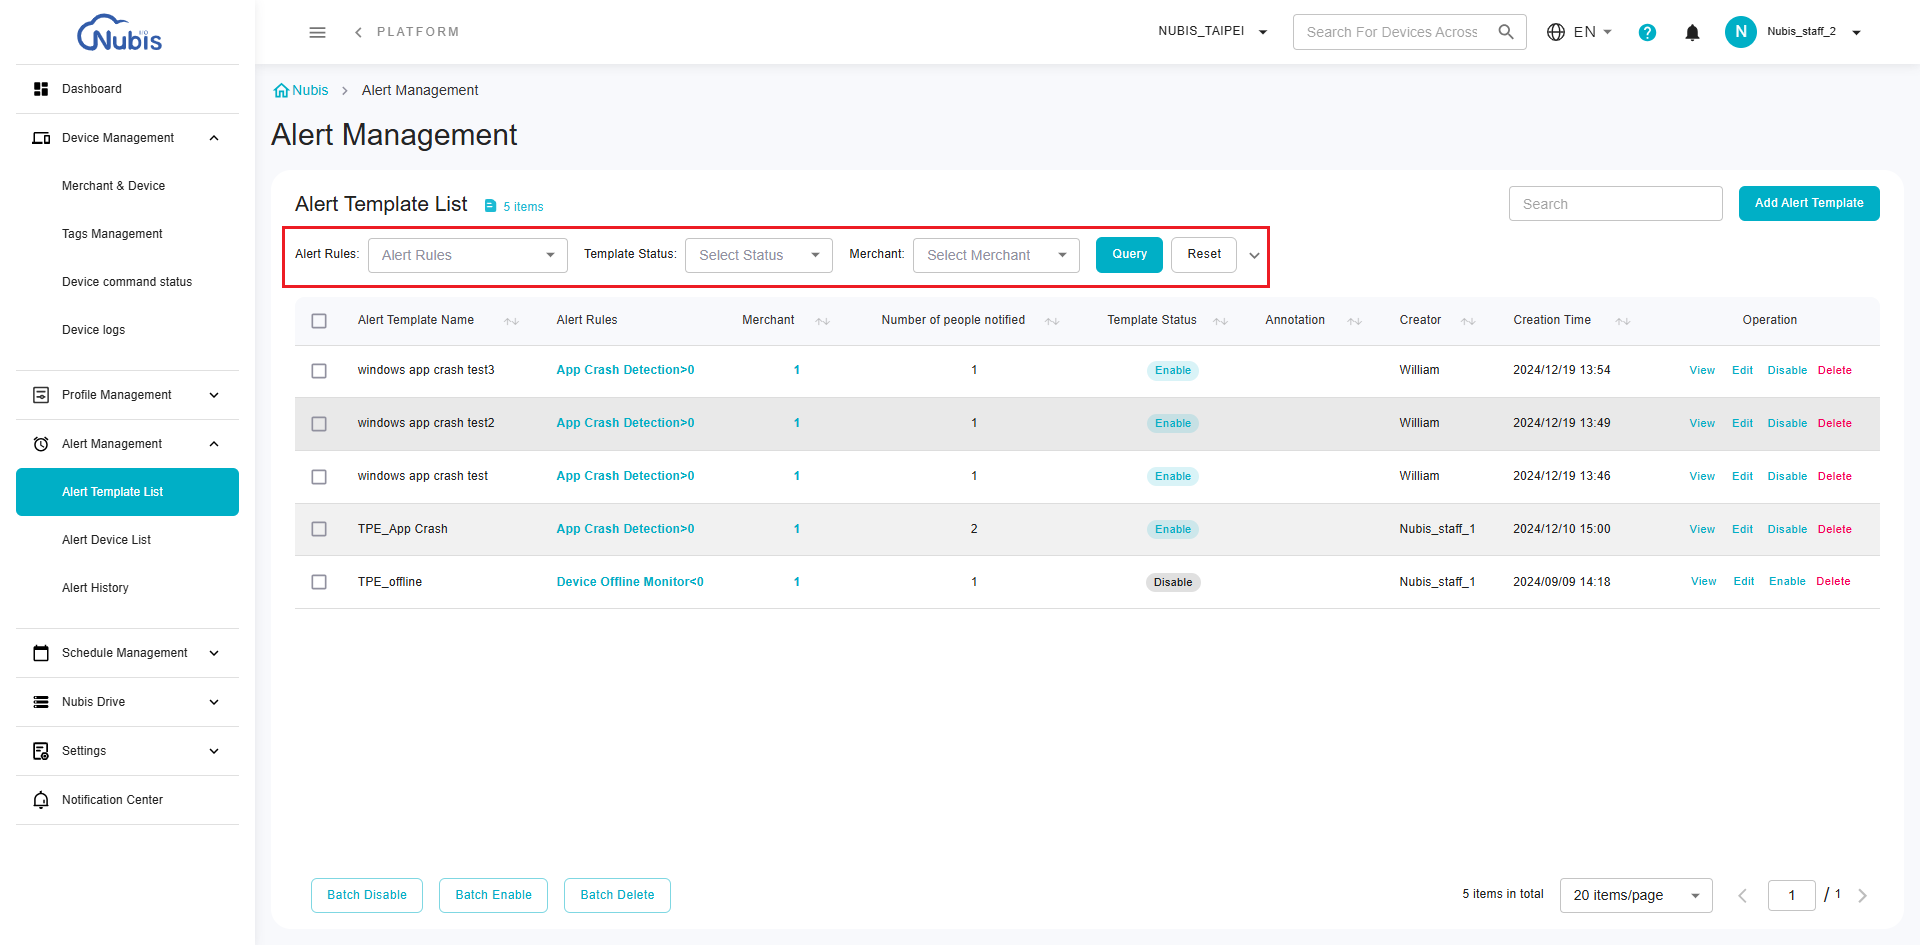Click the home icon in breadcrumb
Screen dimensions: 1920x945
(x=281, y=90)
